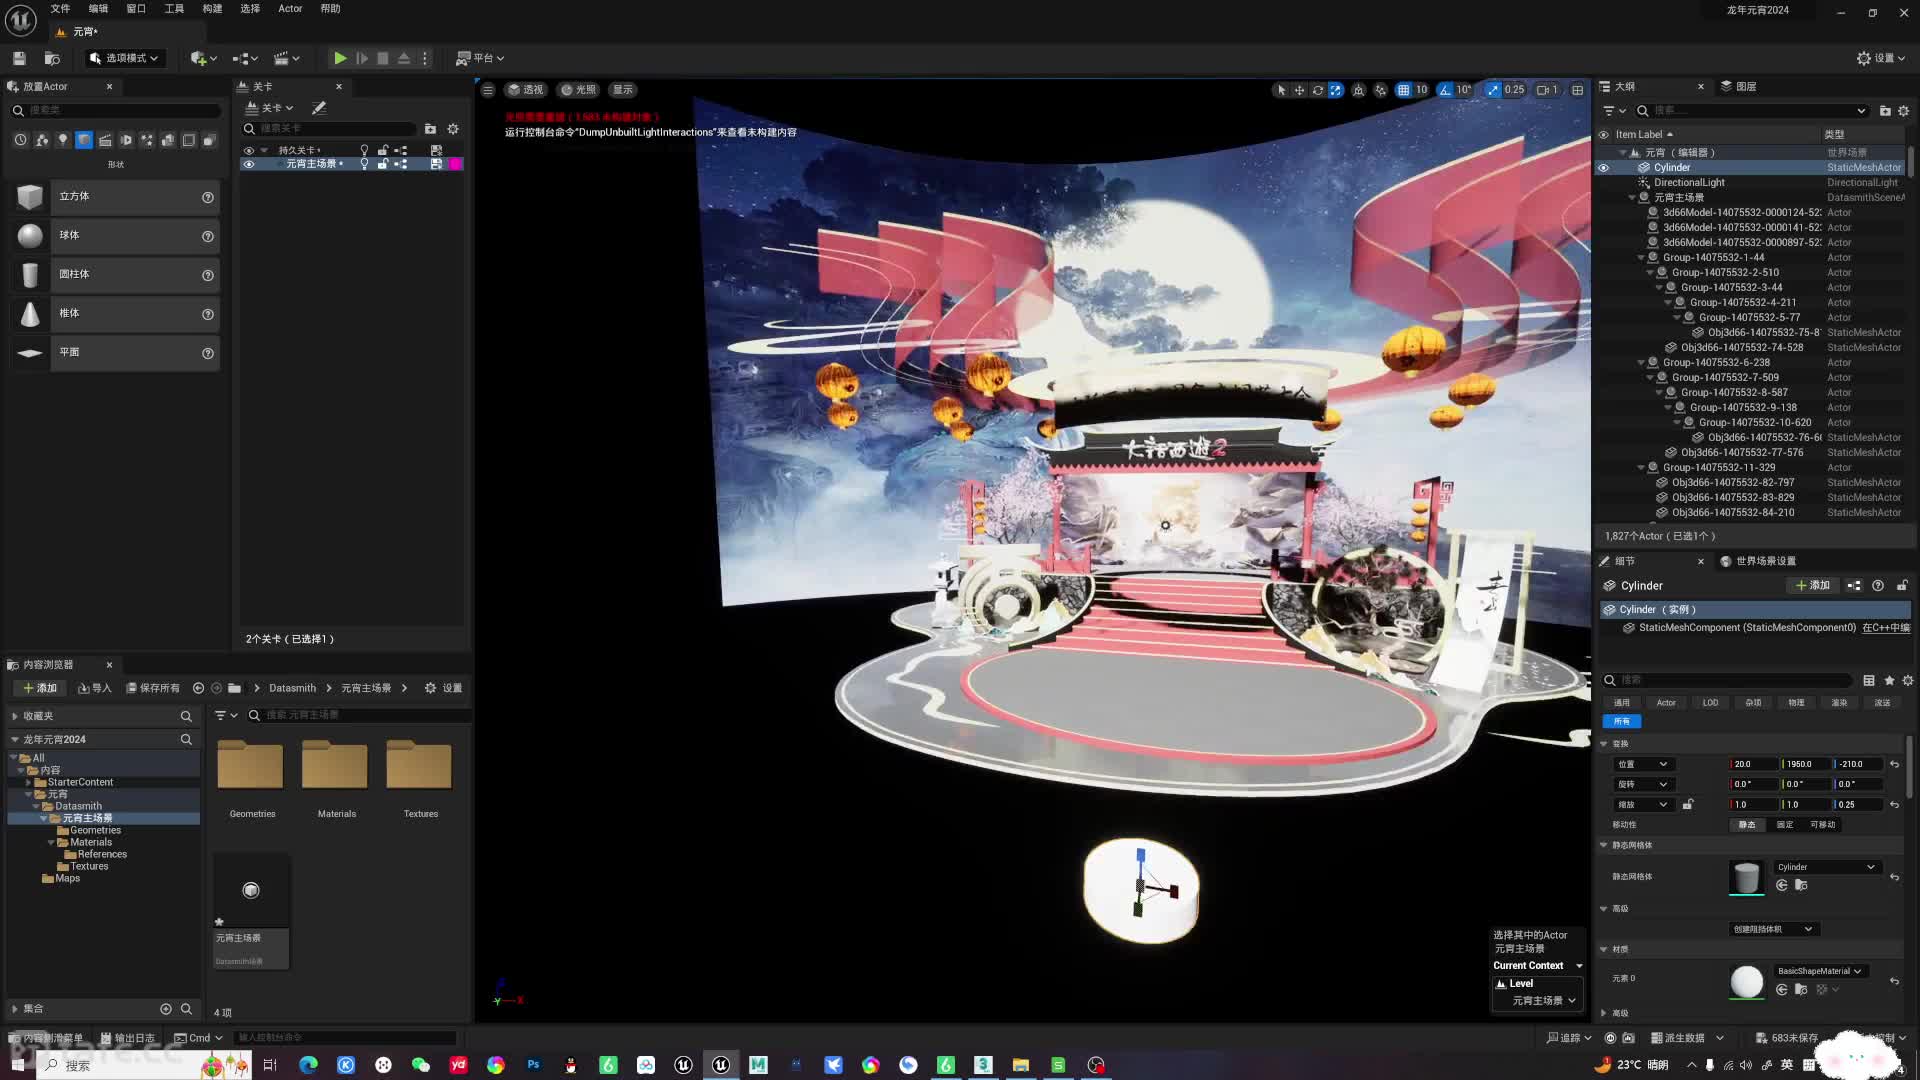The width and height of the screenshot is (1920, 1080).
Task: Collapse the Datasmith folder in the tree
Action: tap(37, 806)
